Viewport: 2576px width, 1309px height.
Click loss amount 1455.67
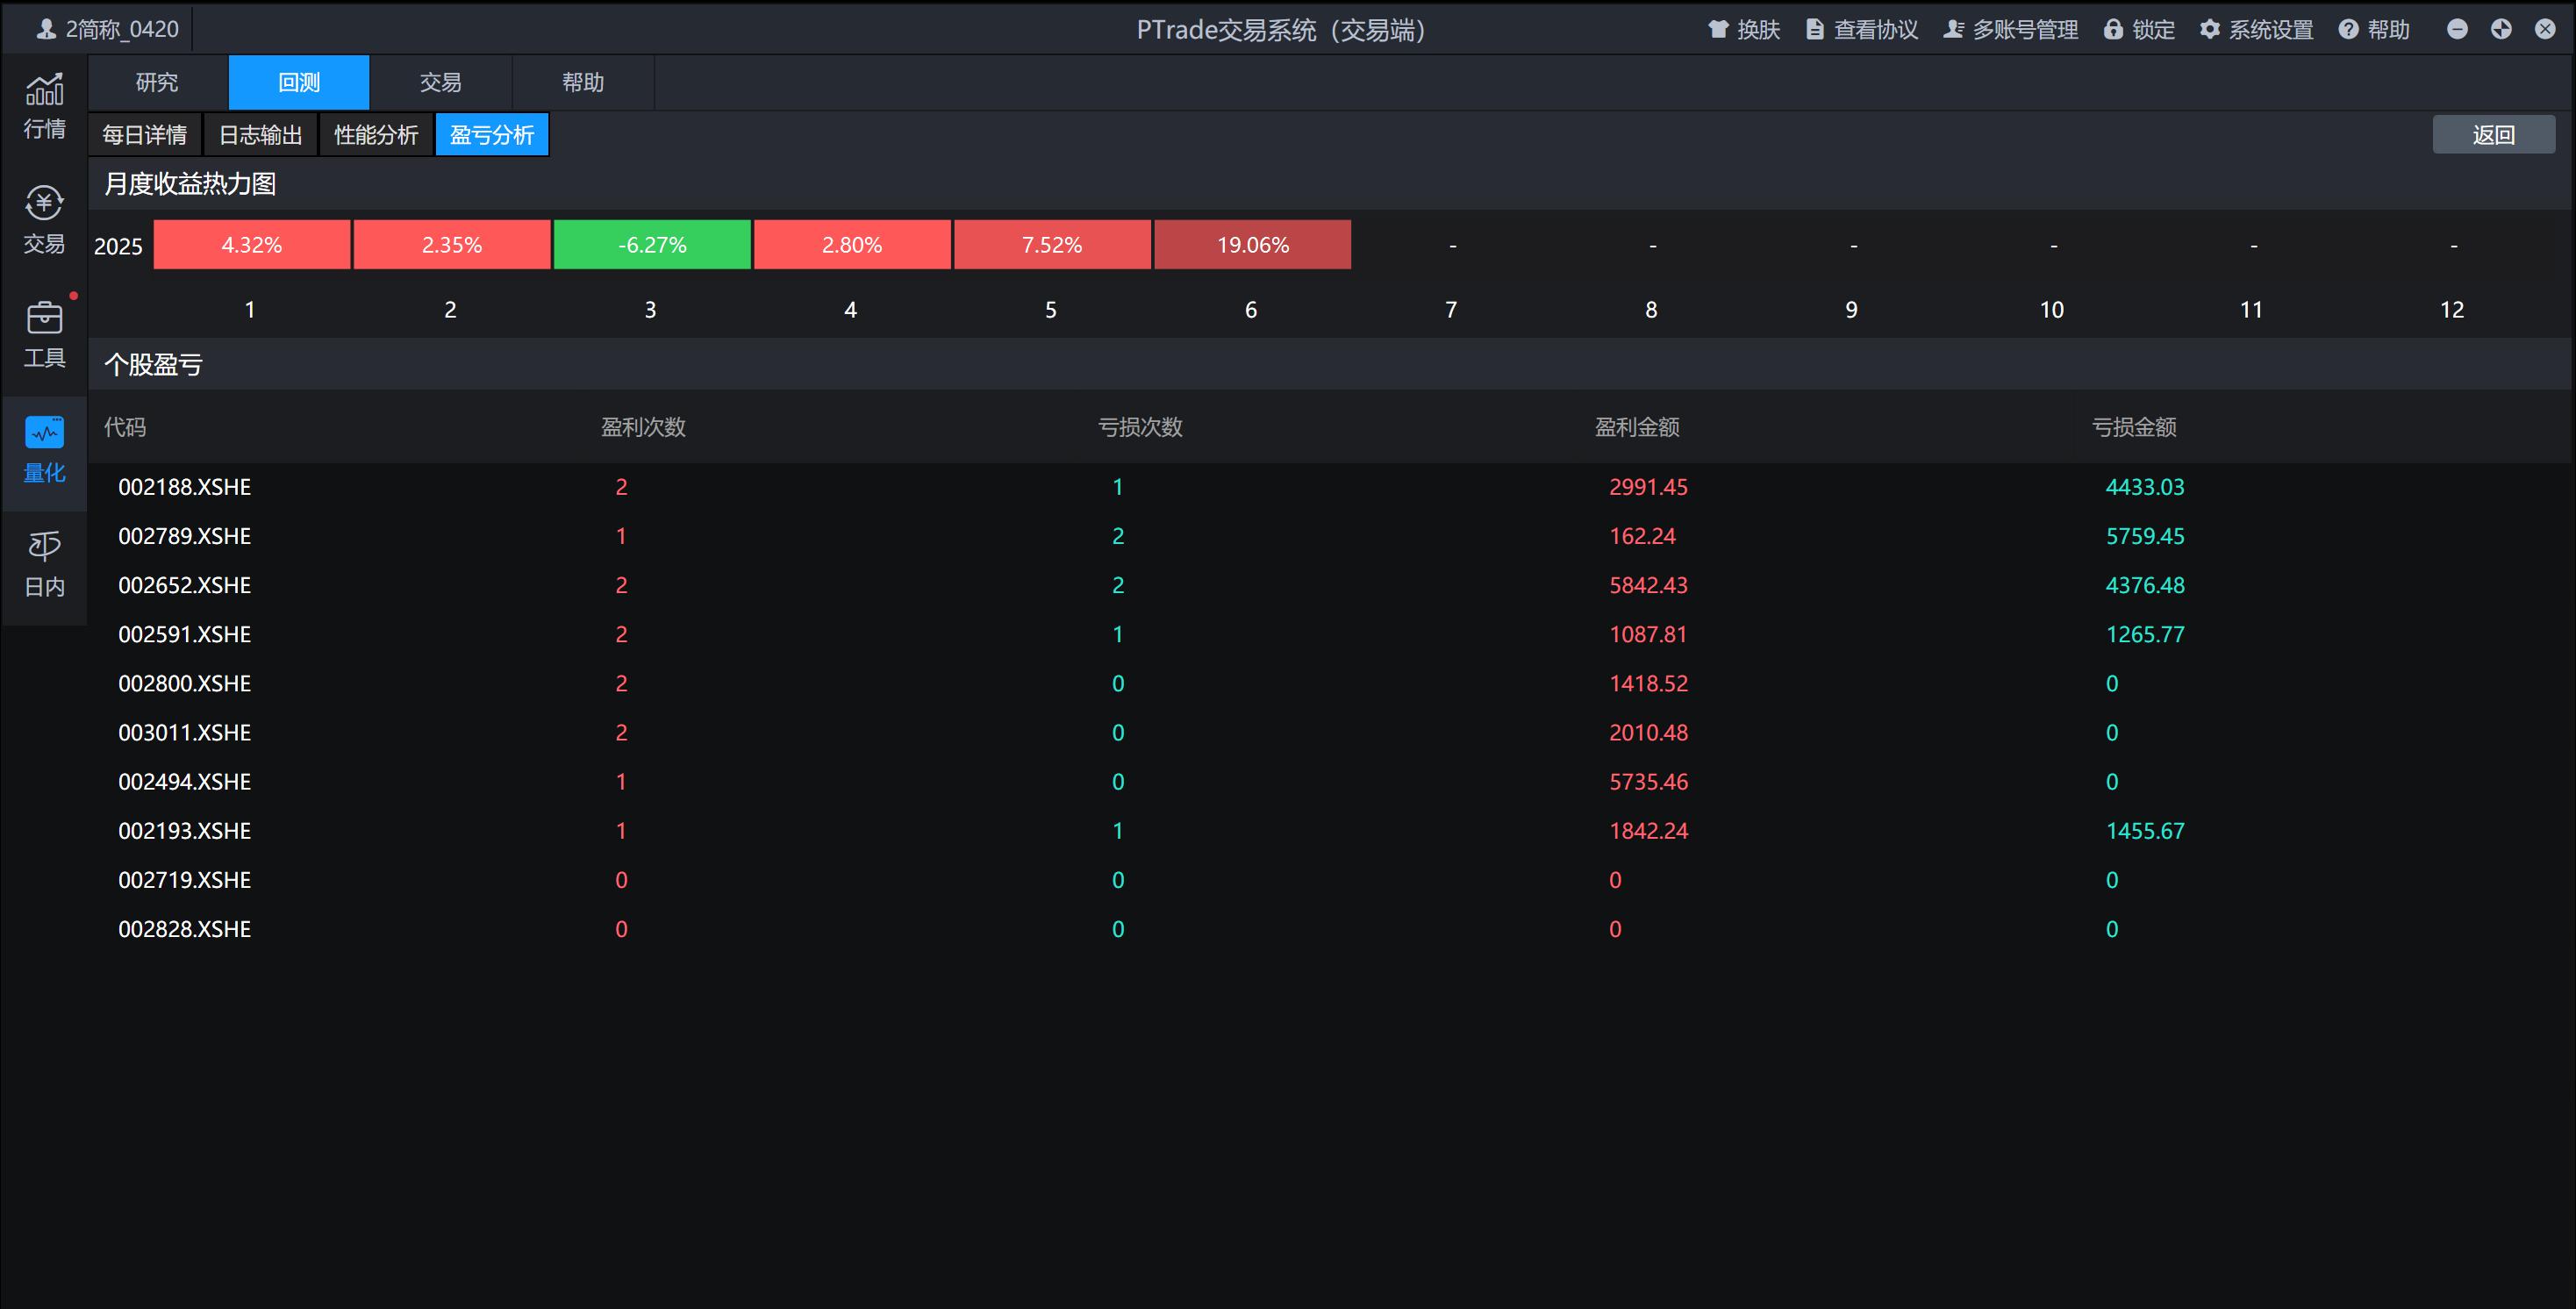click(x=2145, y=831)
